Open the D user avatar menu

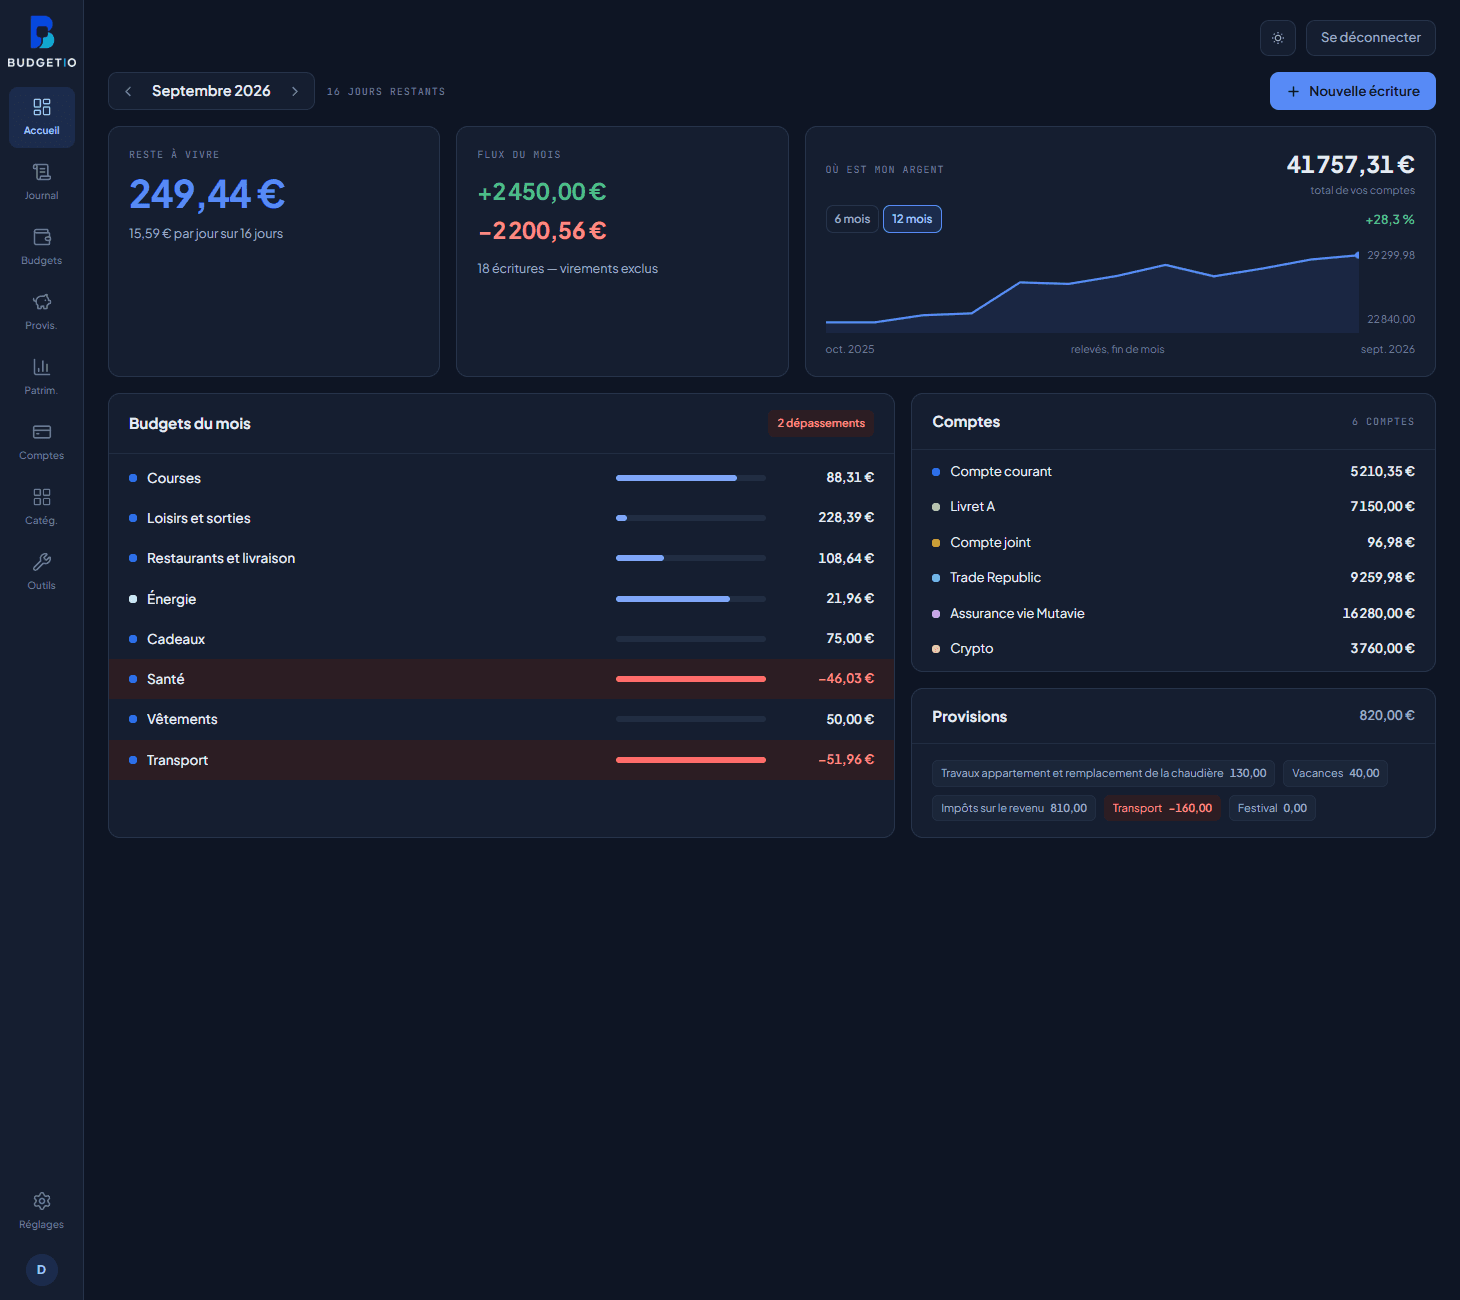coord(41,1270)
